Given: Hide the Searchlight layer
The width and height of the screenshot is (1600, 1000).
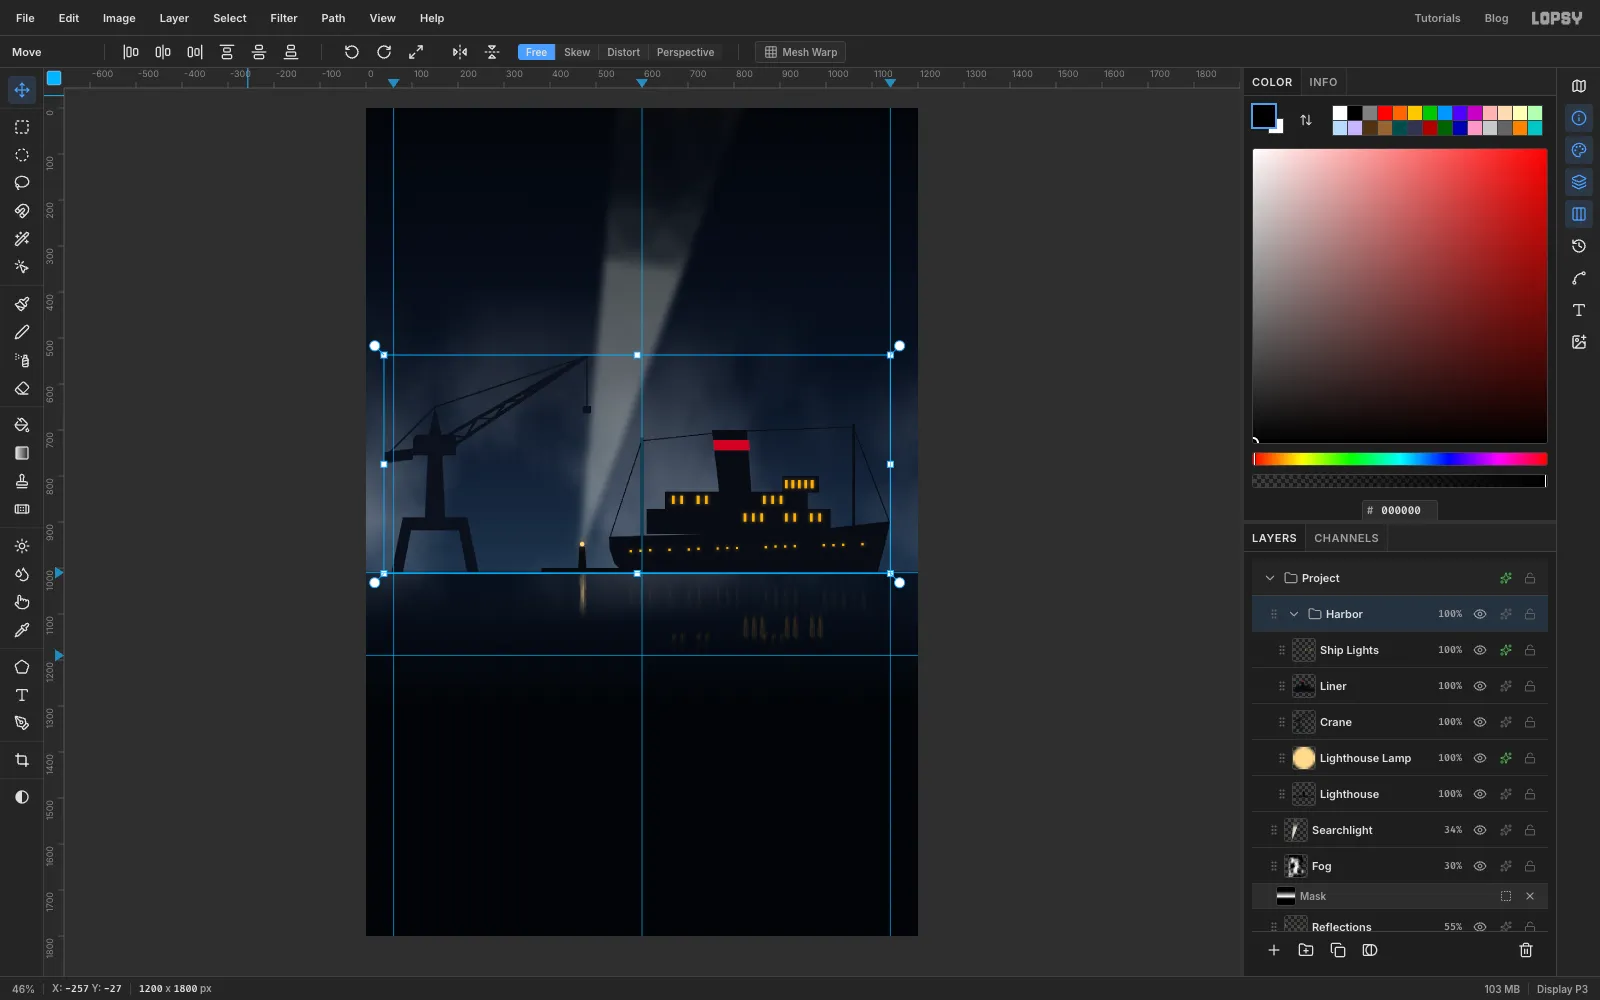Looking at the screenshot, I should (x=1480, y=830).
